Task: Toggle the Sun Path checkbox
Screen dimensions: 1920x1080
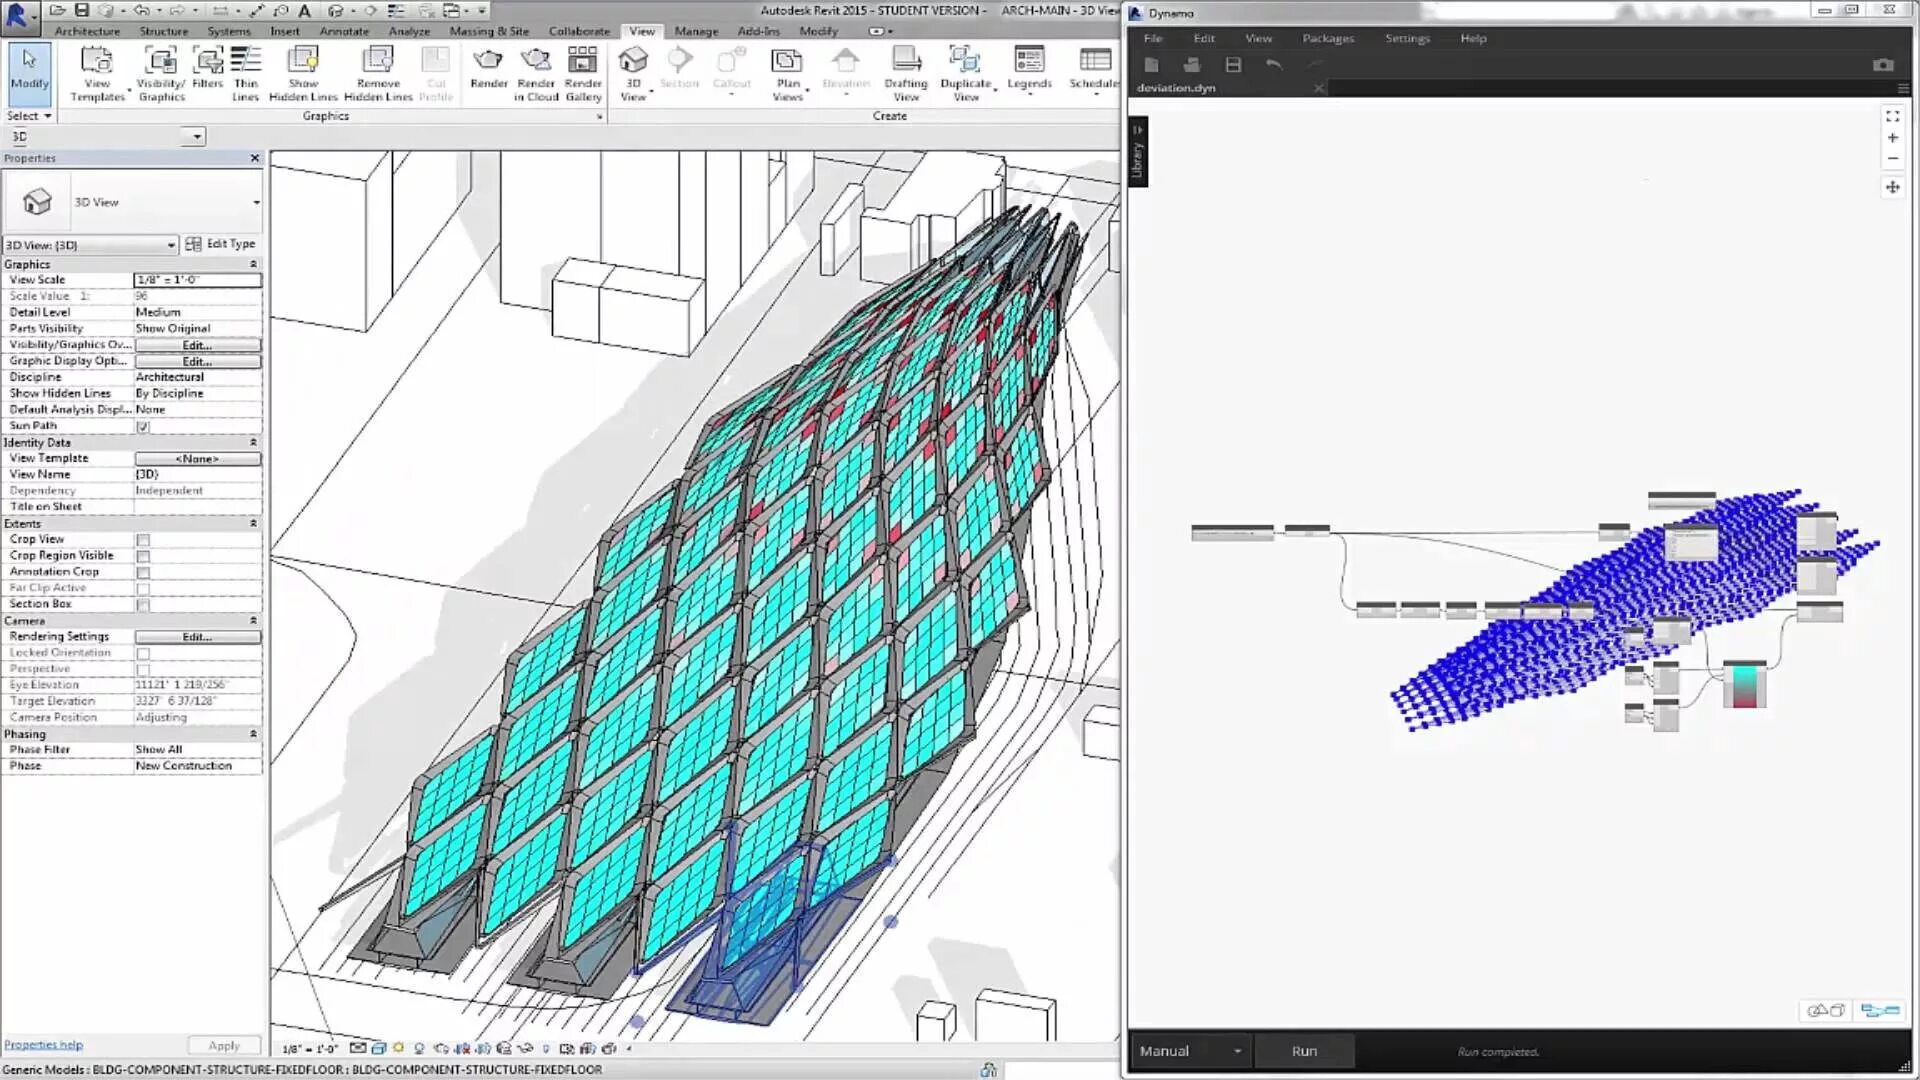Action: tap(143, 427)
